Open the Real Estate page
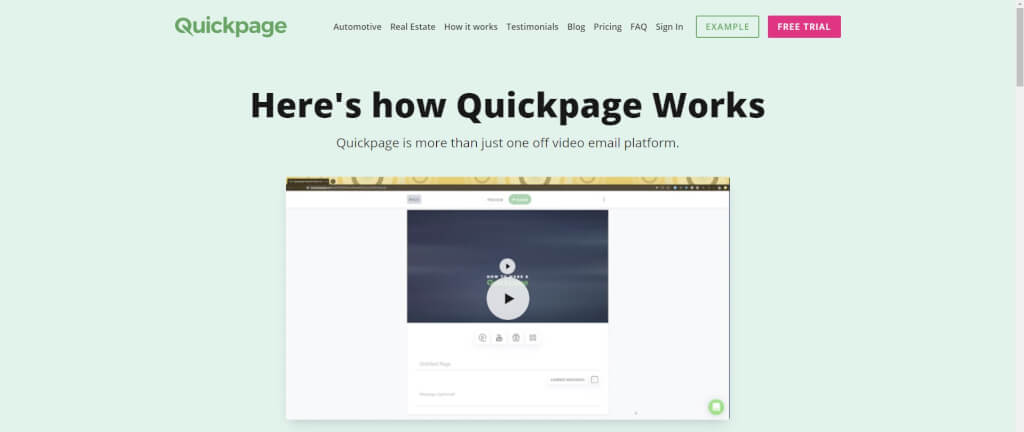 [413, 27]
